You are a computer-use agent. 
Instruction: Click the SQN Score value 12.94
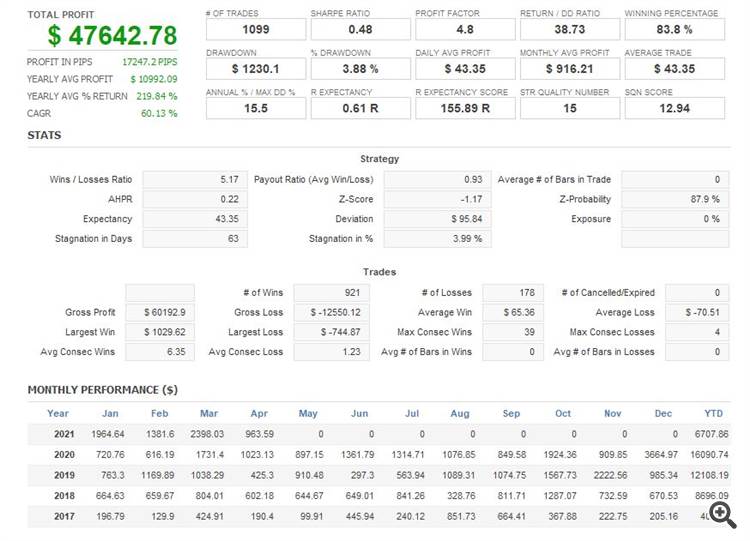click(674, 108)
